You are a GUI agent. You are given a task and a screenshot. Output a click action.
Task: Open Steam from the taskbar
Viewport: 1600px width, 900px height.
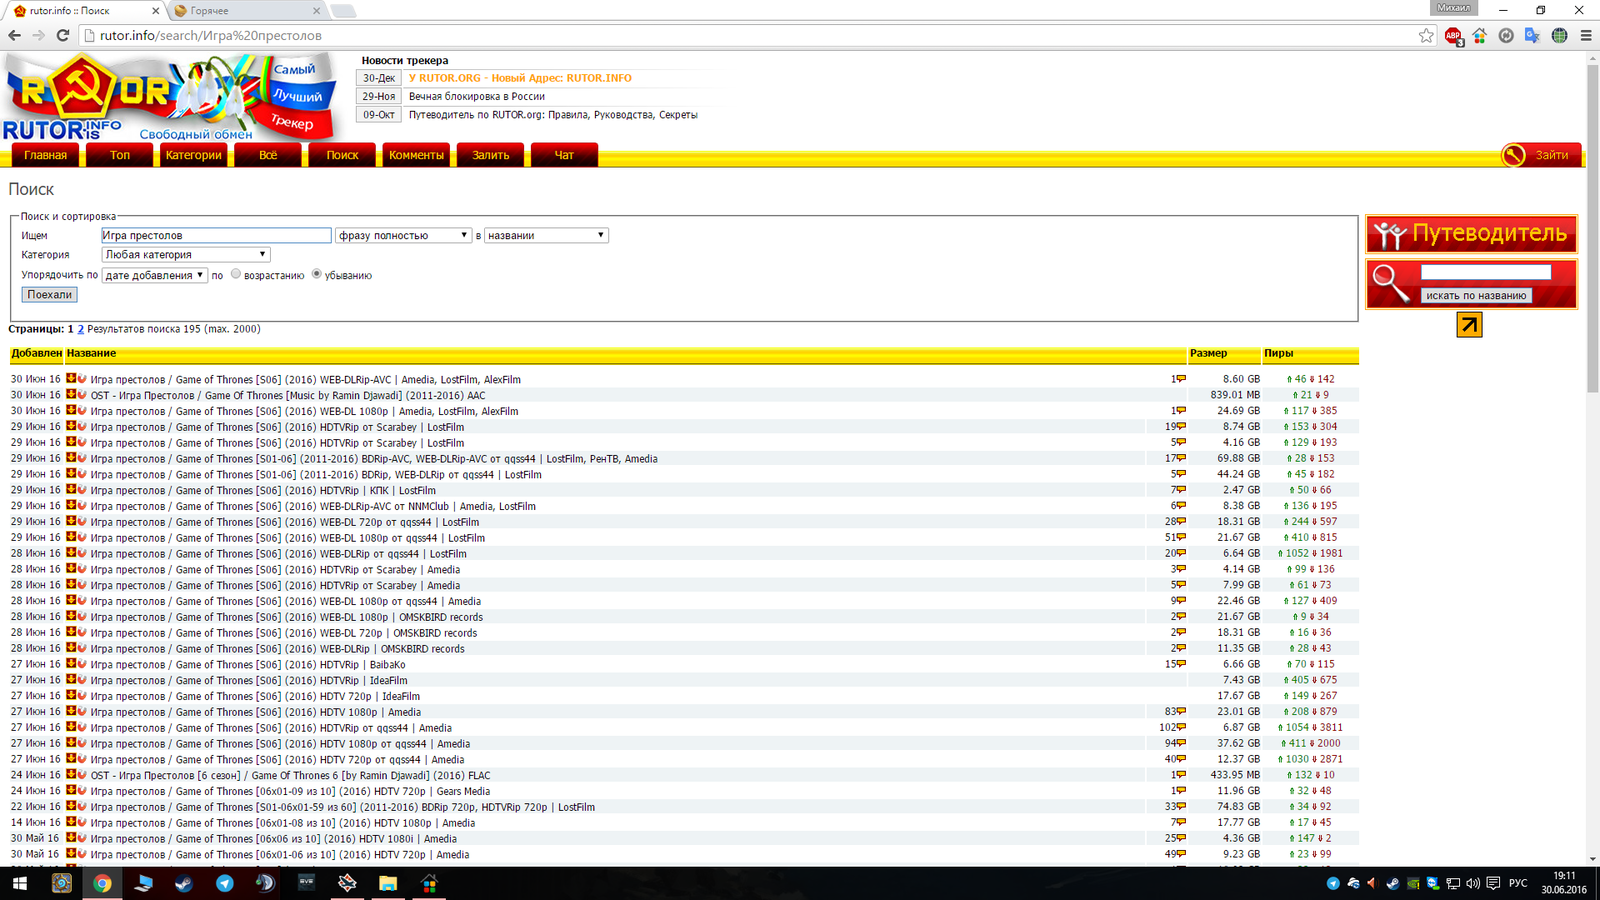[x=184, y=883]
